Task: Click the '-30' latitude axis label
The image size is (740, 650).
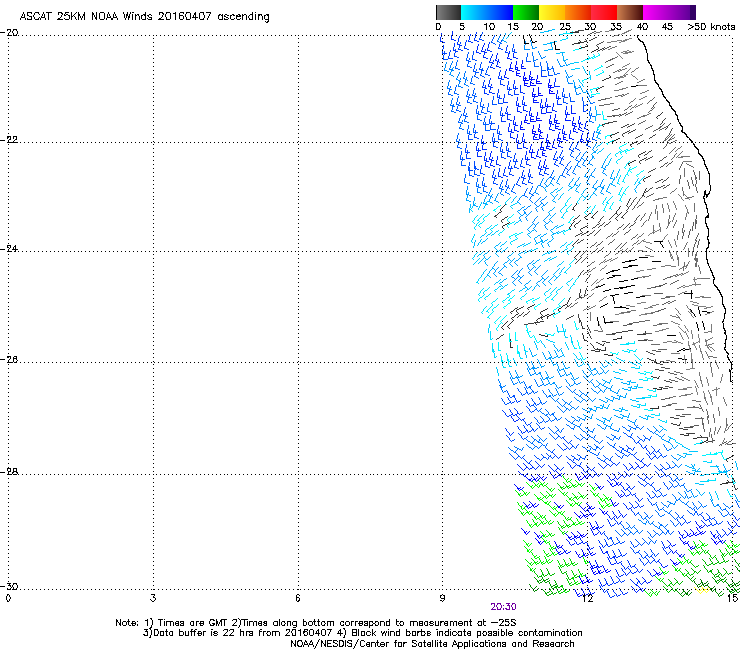Action: click(9, 586)
